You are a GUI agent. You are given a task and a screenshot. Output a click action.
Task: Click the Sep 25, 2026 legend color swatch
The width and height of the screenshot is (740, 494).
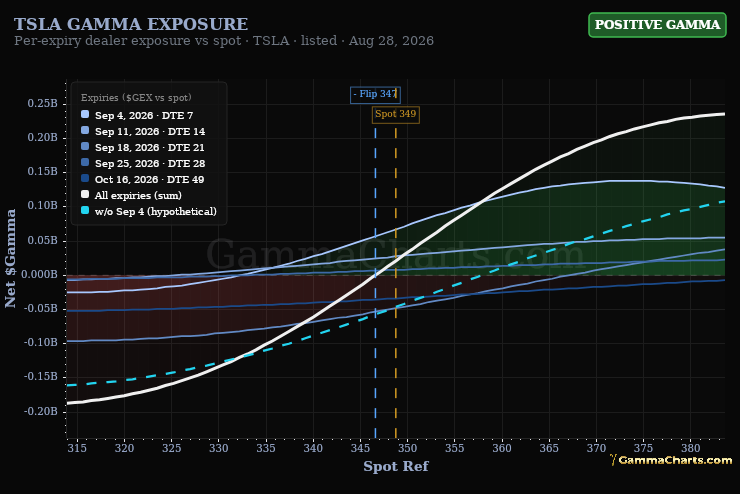(85, 162)
